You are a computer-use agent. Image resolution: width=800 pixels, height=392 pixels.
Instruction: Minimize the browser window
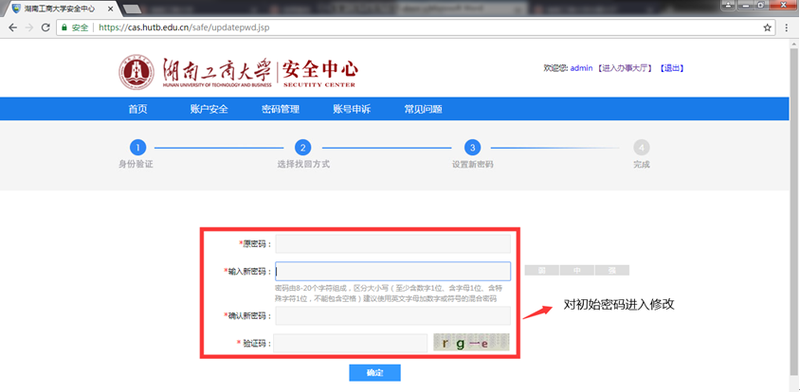(x=746, y=5)
